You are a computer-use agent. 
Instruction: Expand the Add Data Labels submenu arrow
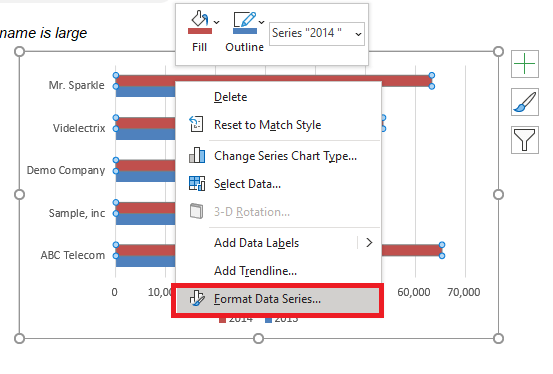pyautogui.click(x=369, y=243)
